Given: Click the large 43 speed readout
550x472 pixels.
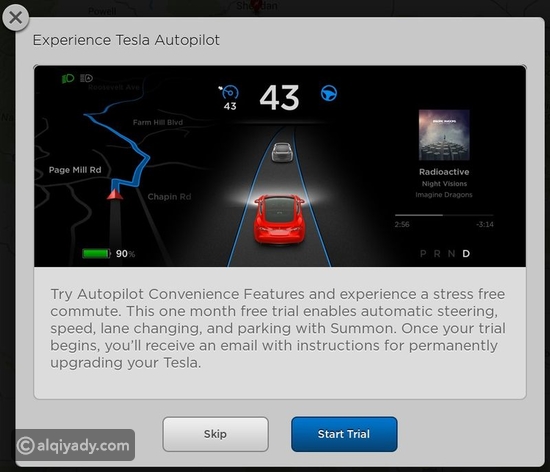Looking at the screenshot, I should (x=279, y=98).
